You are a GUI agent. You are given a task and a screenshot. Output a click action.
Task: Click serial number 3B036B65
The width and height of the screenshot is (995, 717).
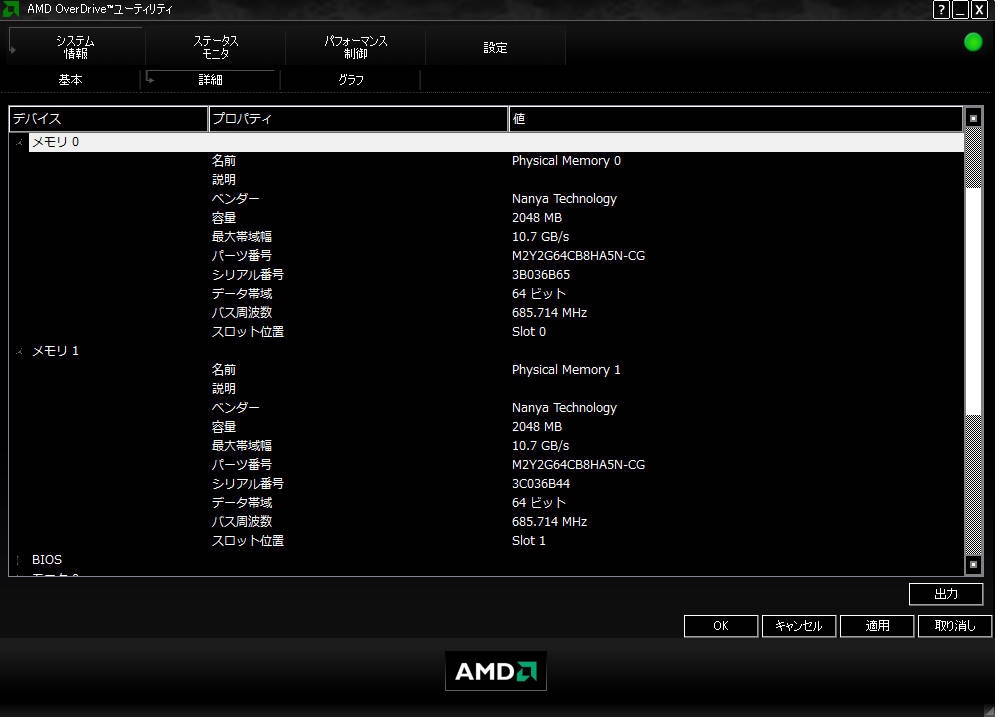click(x=541, y=275)
